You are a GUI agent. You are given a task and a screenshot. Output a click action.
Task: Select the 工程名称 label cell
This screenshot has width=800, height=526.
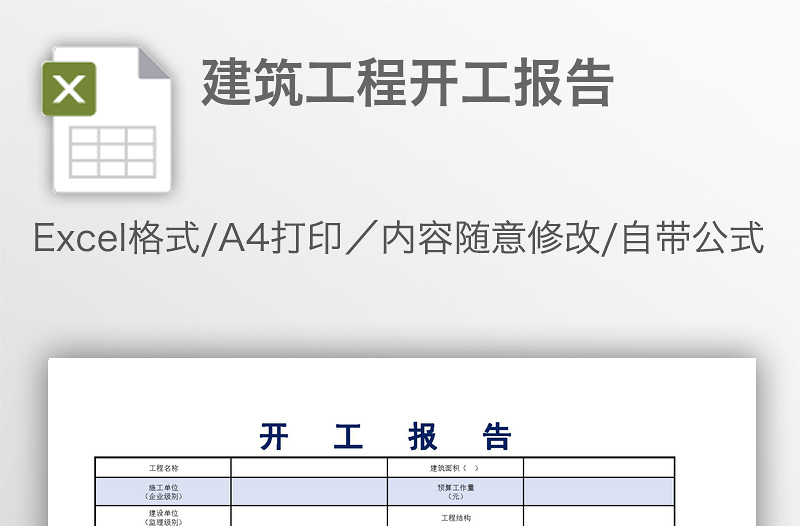pos(163,467)
